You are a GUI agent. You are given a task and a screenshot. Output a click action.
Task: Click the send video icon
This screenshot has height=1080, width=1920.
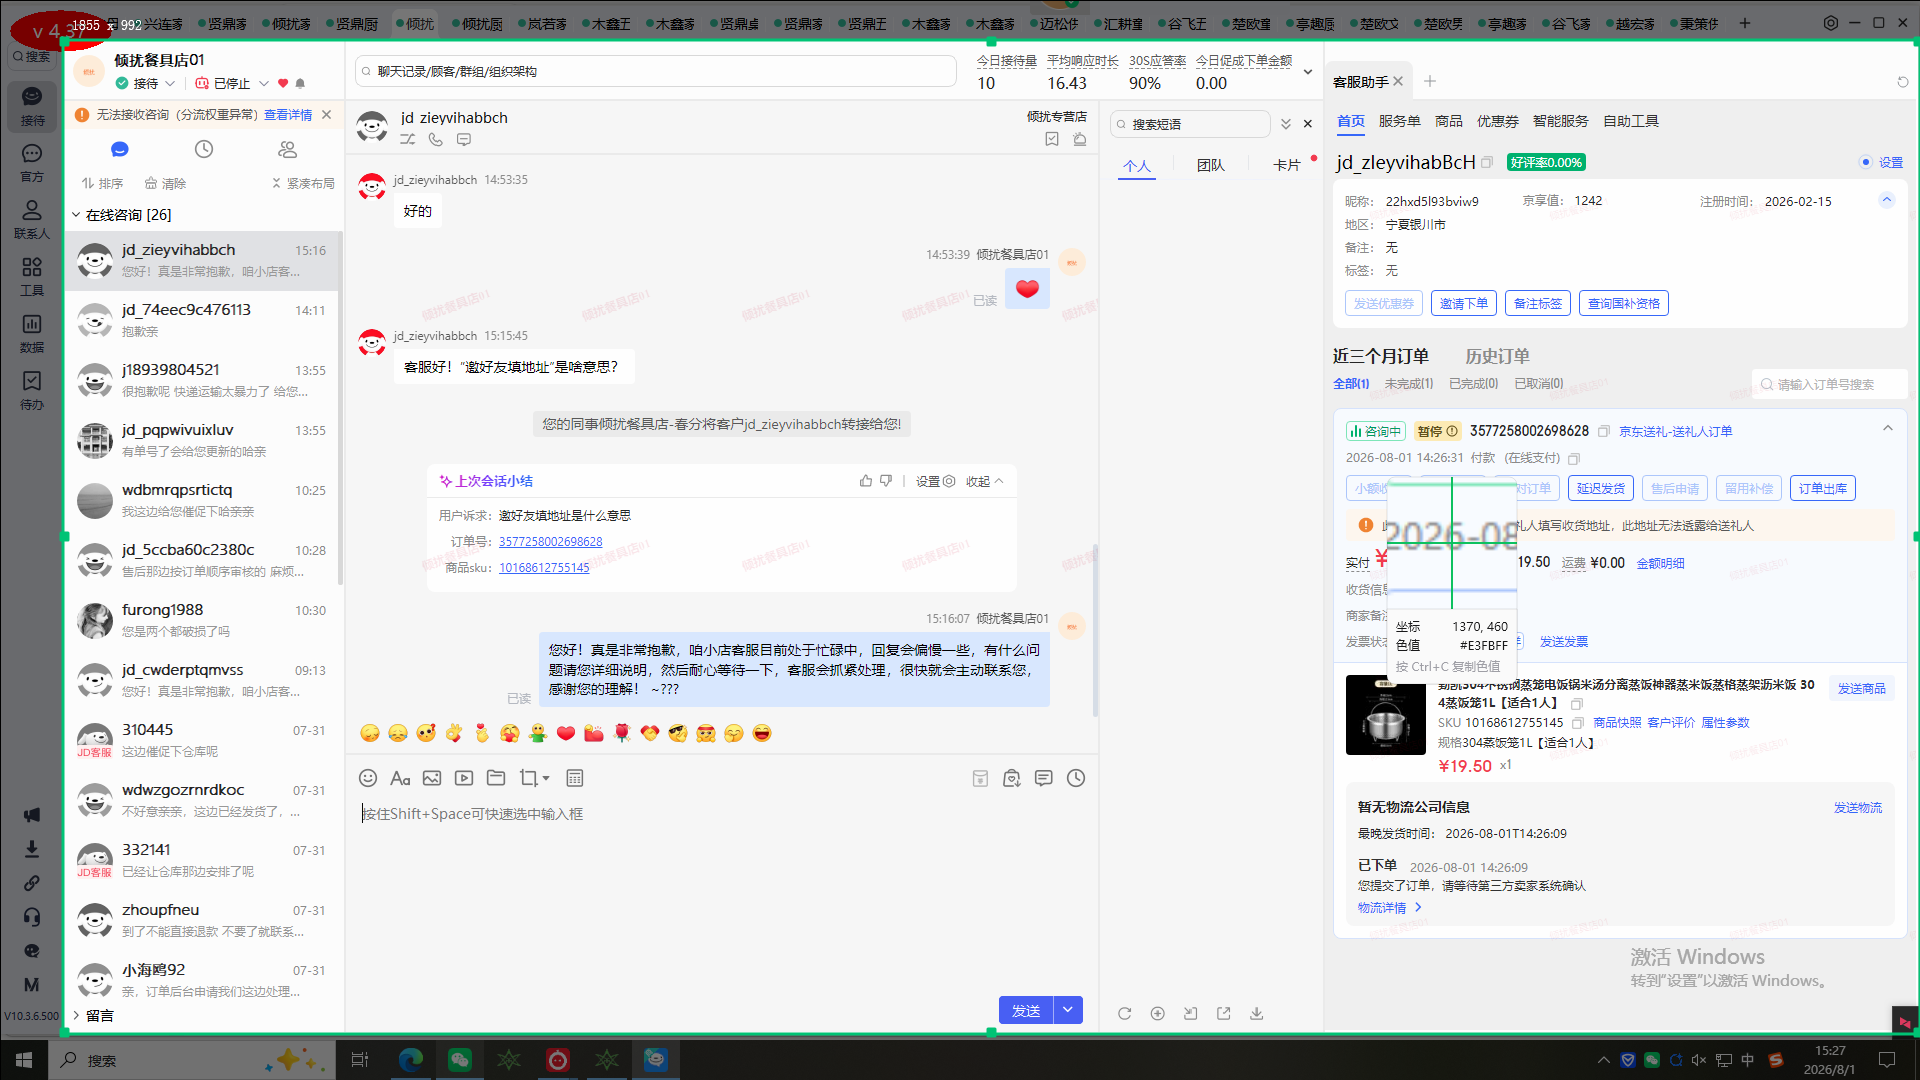pos(464,778)
